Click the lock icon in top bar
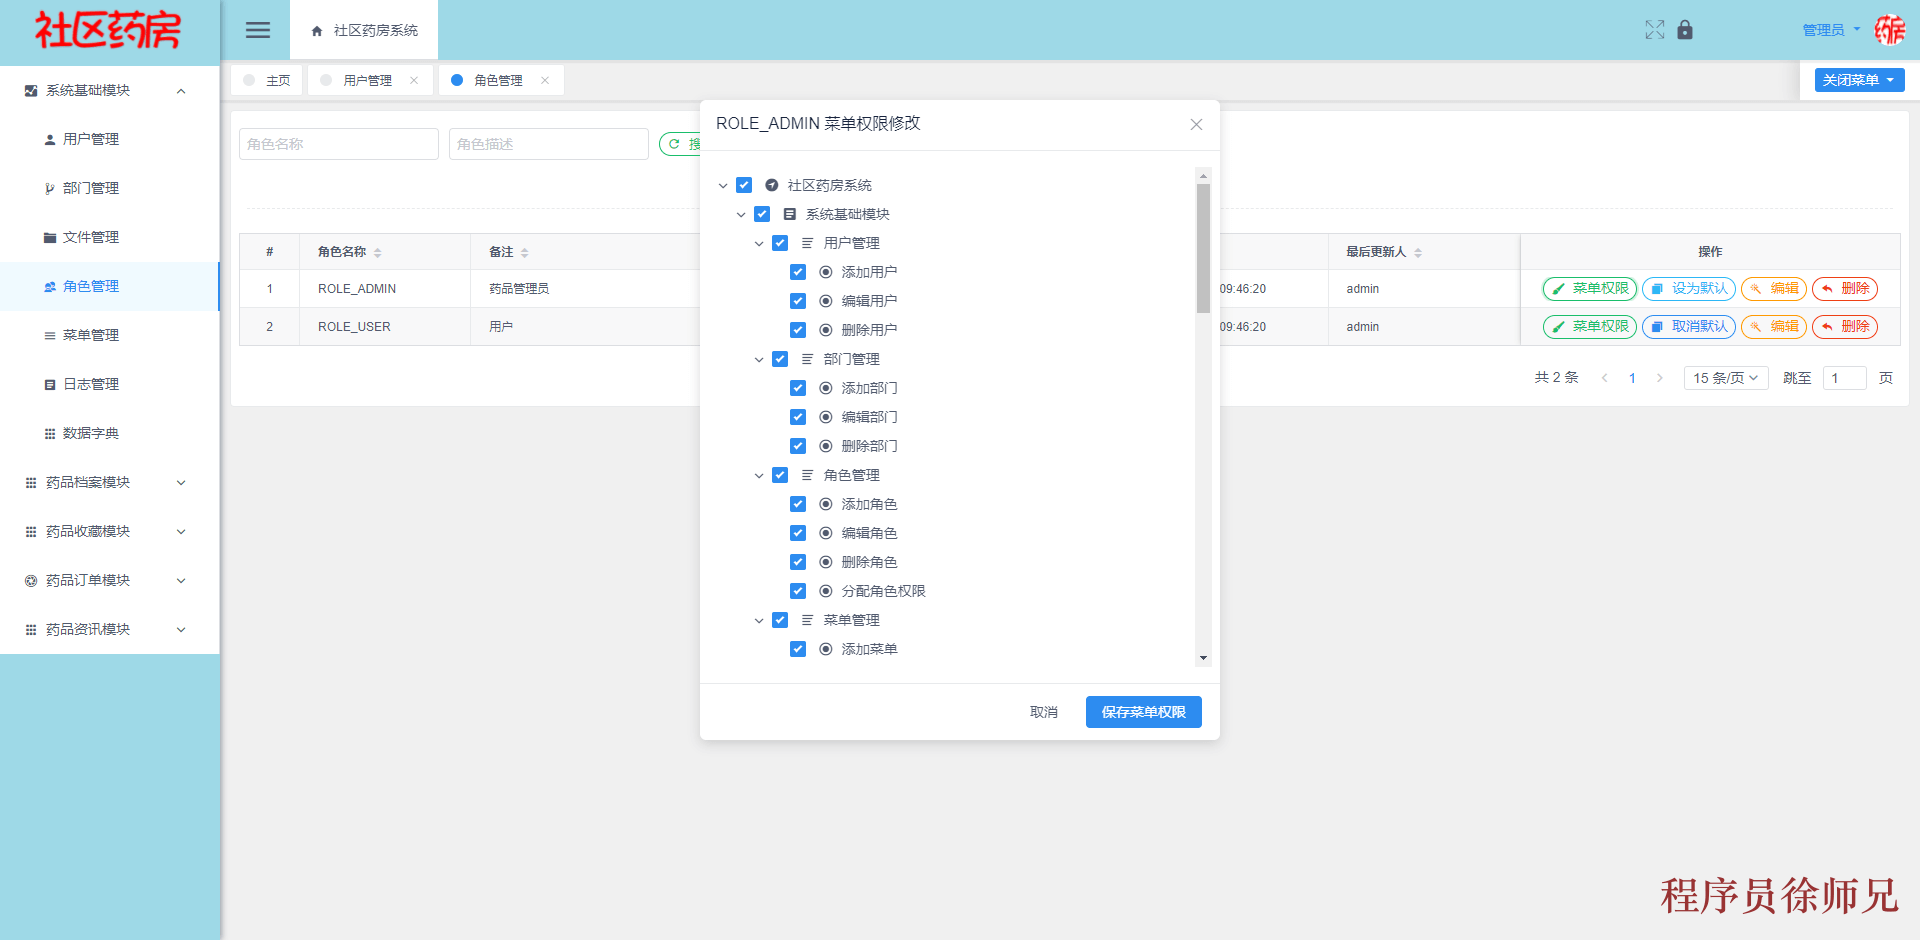 (1685, 30)
